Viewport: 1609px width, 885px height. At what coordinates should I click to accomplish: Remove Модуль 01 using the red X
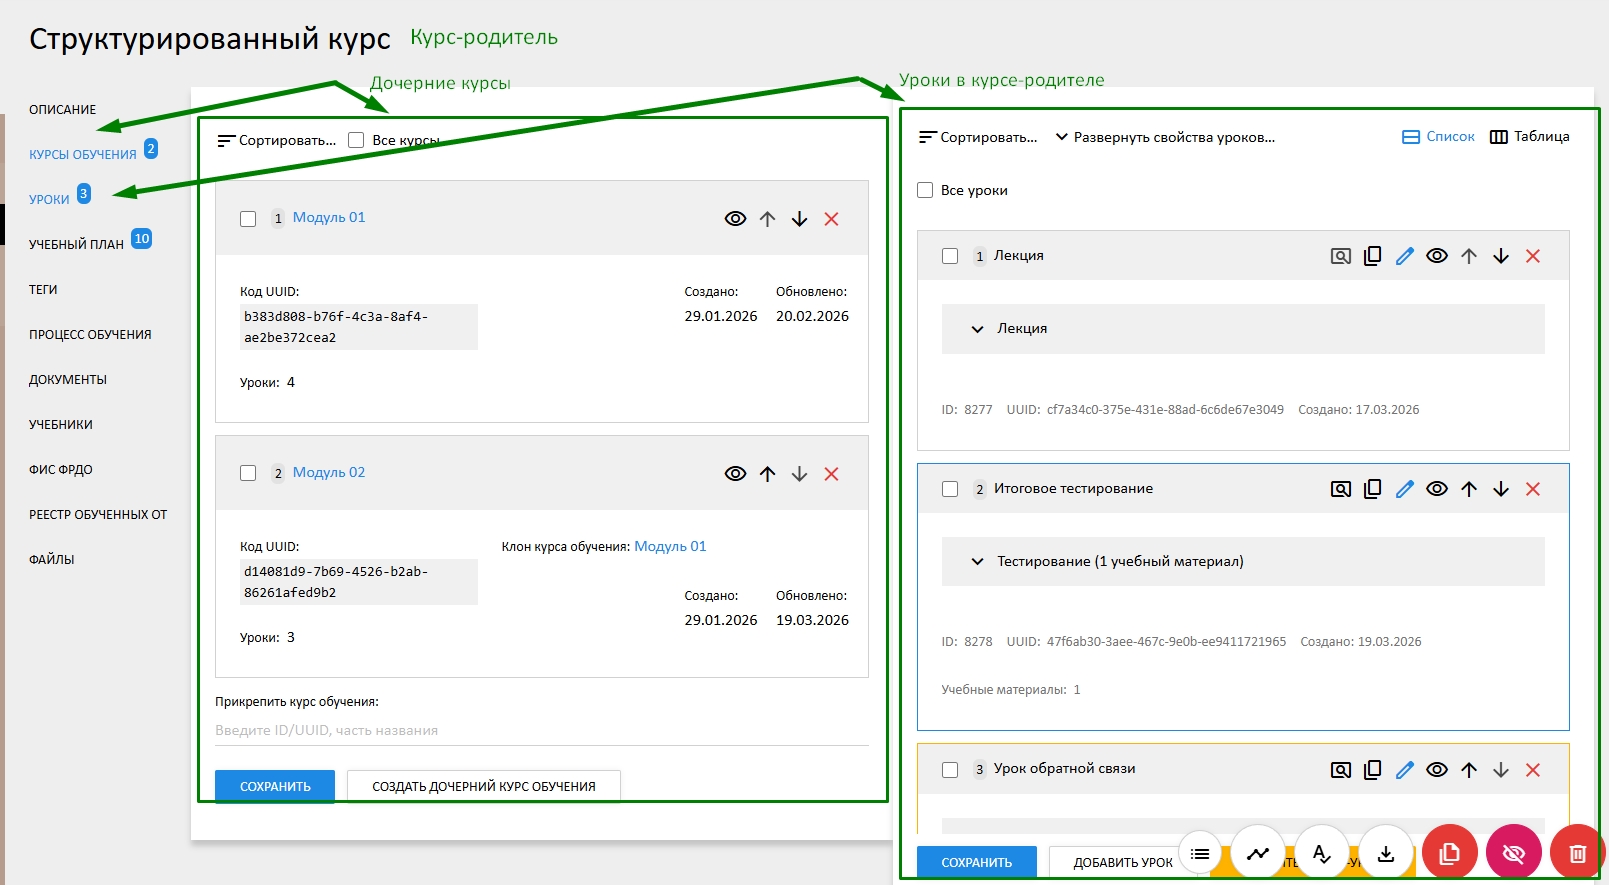coord(831,219)
